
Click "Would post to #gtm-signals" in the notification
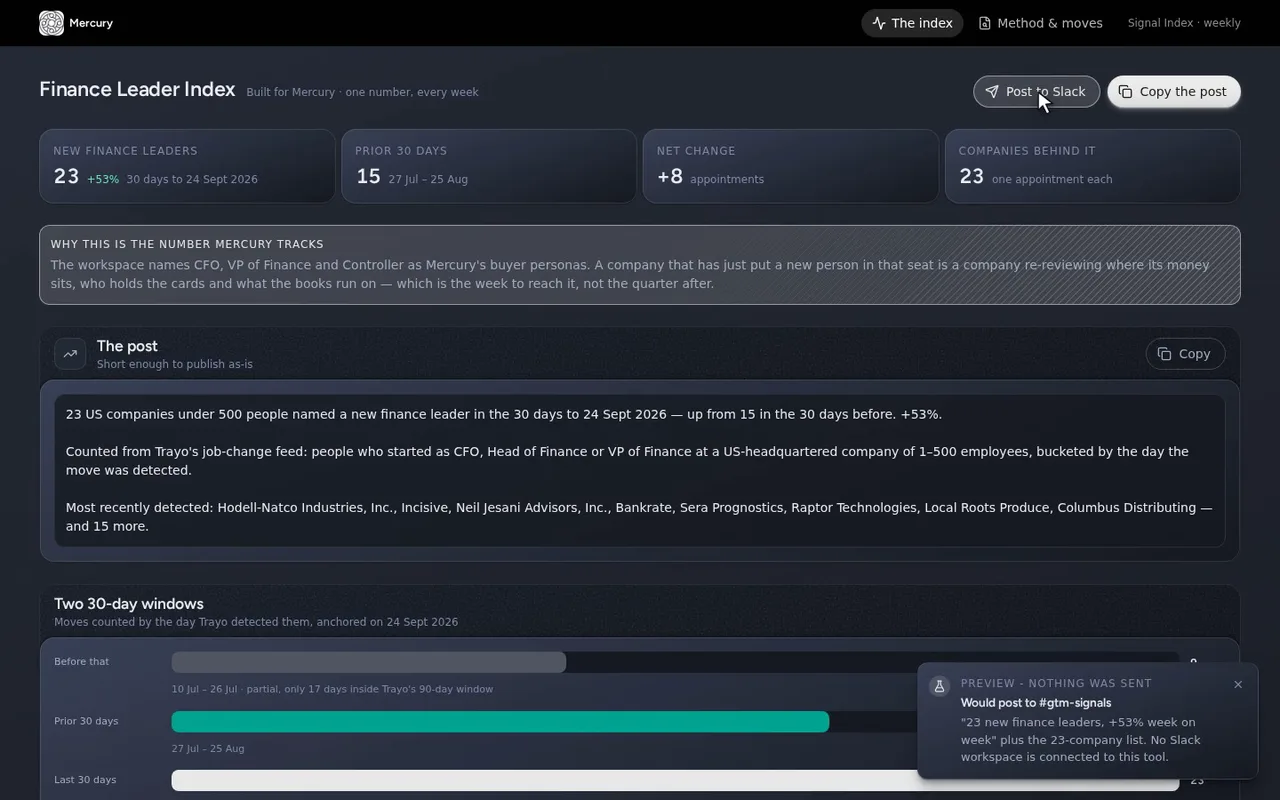tap(1036, 703)
